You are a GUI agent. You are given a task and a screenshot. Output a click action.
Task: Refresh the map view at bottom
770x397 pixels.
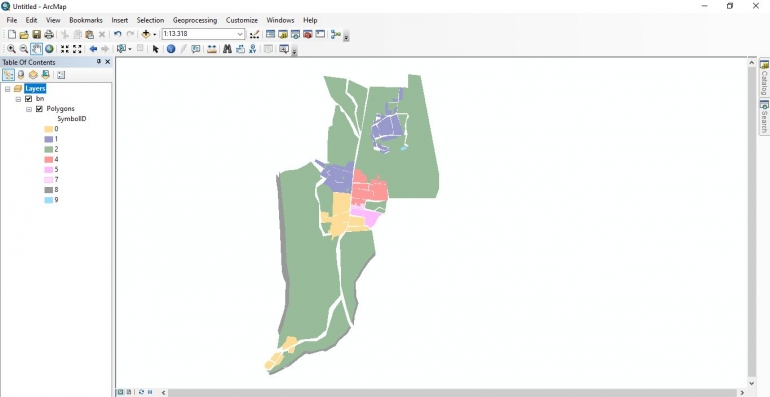pyautogui.click(x=141, y=392)
